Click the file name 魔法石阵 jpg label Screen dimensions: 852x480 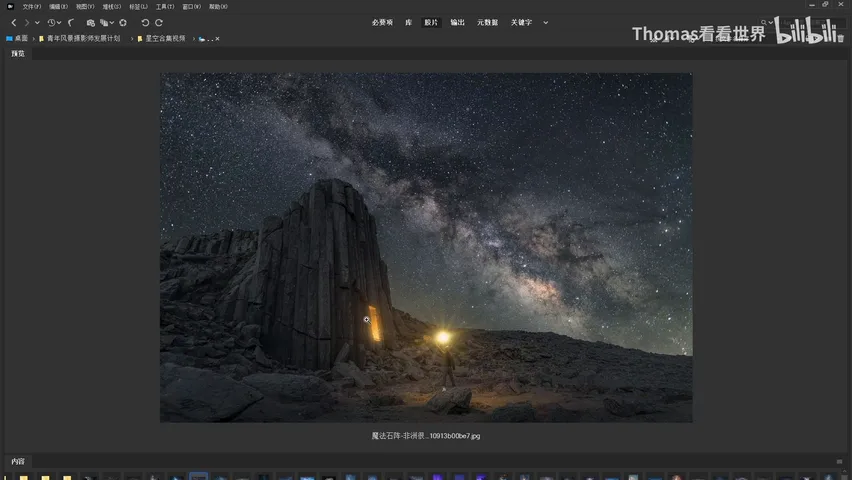(426, 436)
